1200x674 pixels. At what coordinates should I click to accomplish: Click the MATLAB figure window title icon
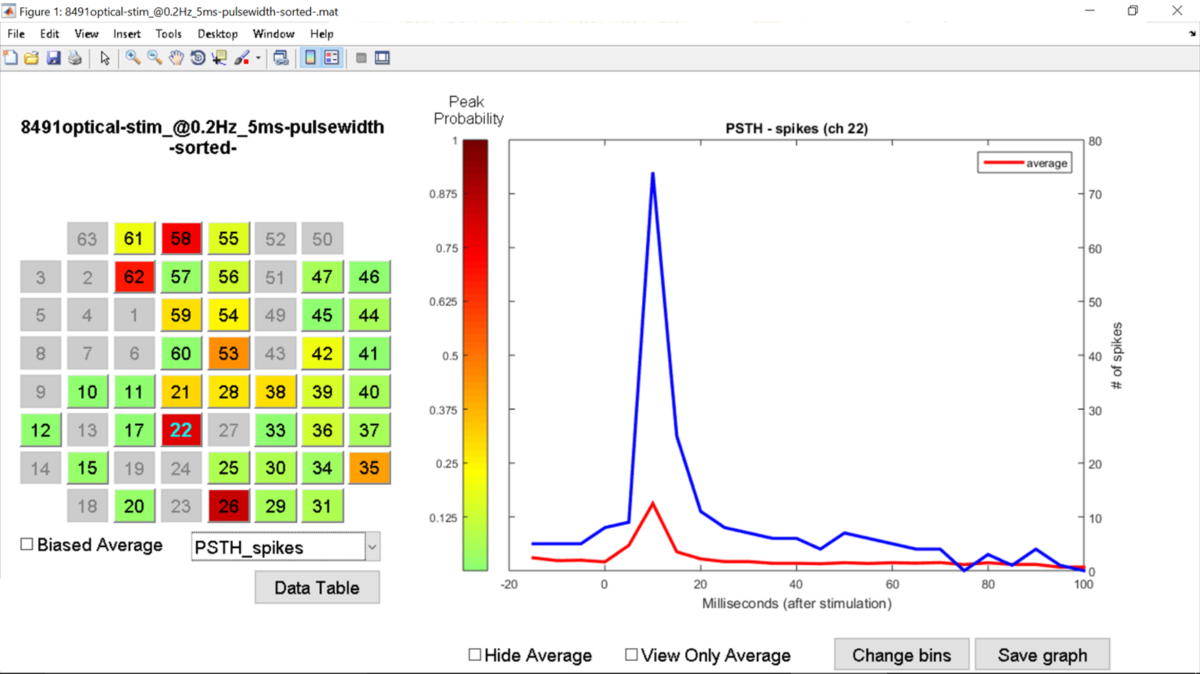pyautogui.click(x=10, y=10)
